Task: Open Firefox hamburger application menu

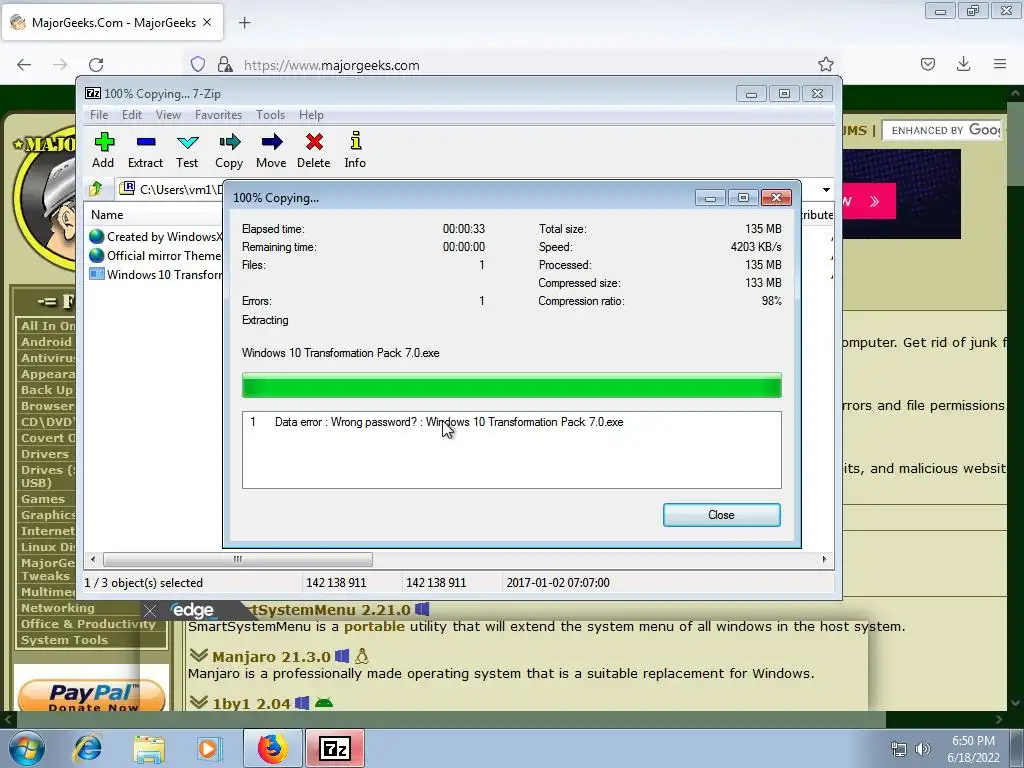Action: [1000, 64]
